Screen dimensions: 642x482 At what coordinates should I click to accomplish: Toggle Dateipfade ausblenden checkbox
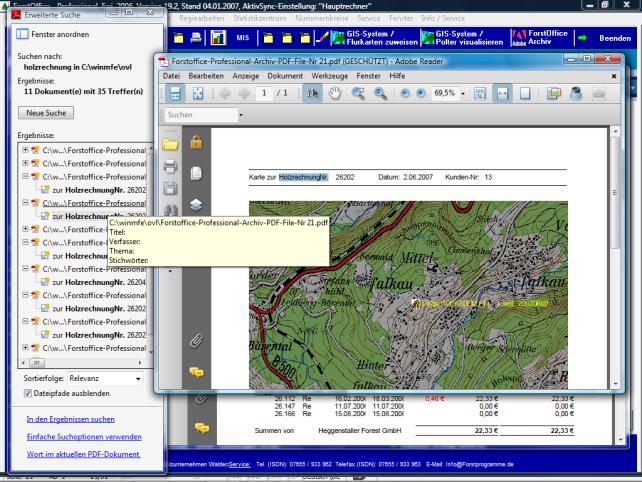(28, 394)
